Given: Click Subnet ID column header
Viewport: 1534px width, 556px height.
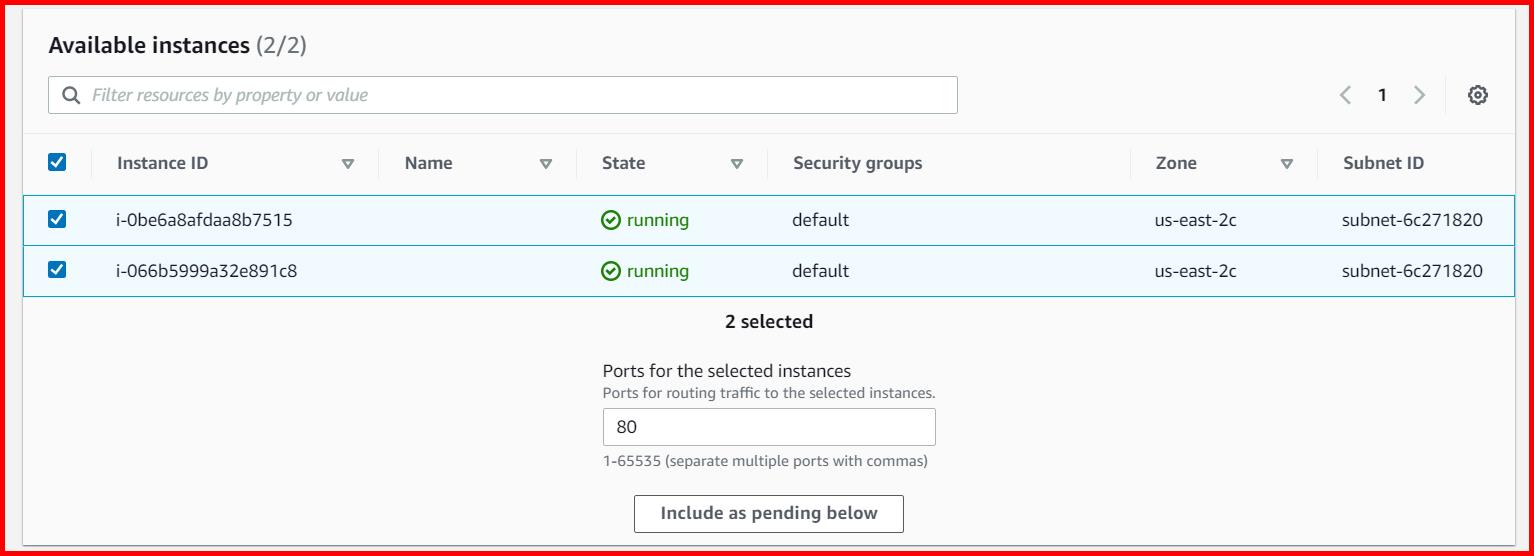Looking at the screenshot, I should pos(1384,163).
